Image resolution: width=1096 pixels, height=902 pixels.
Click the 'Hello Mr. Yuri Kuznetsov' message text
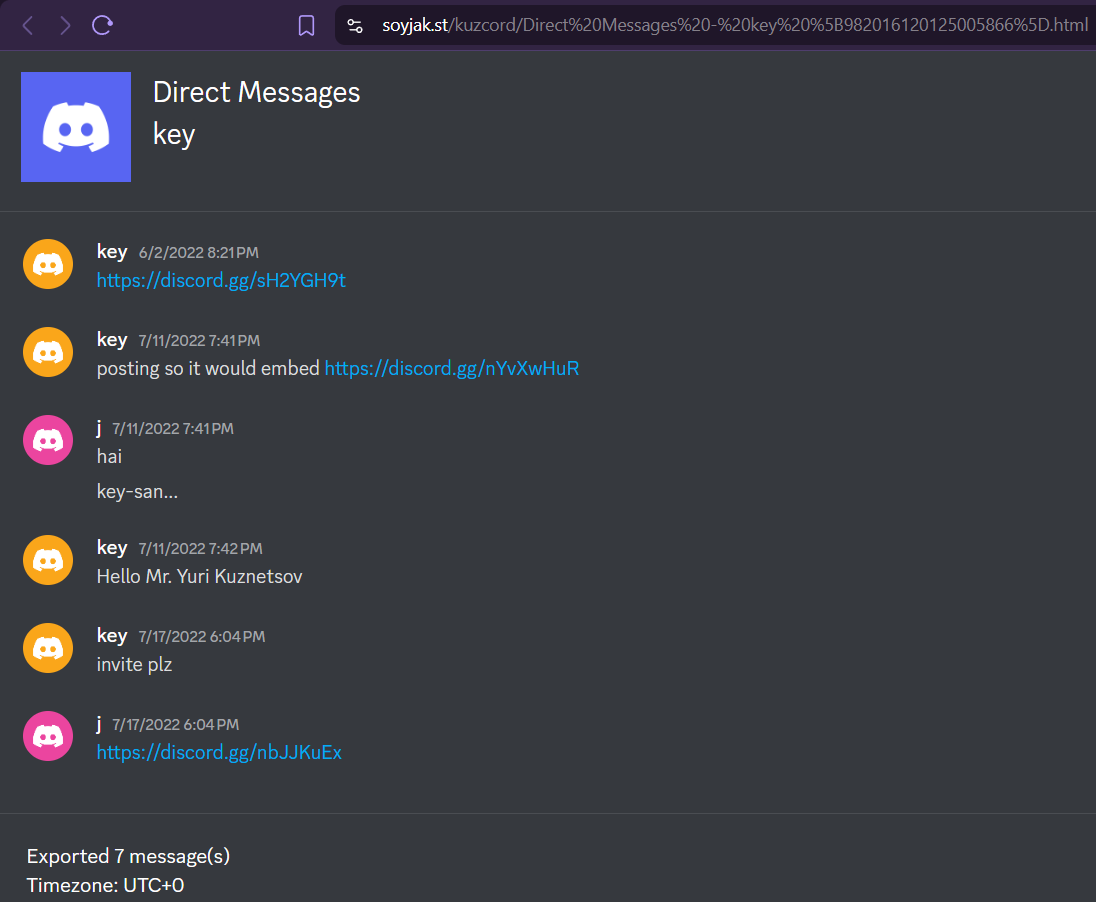pyautogui.click(x=199, y=576)
